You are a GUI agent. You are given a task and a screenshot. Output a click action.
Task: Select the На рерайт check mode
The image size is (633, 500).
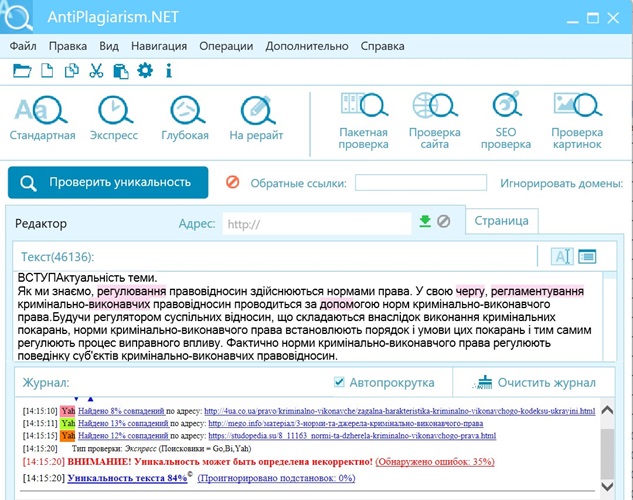point(256,118)
